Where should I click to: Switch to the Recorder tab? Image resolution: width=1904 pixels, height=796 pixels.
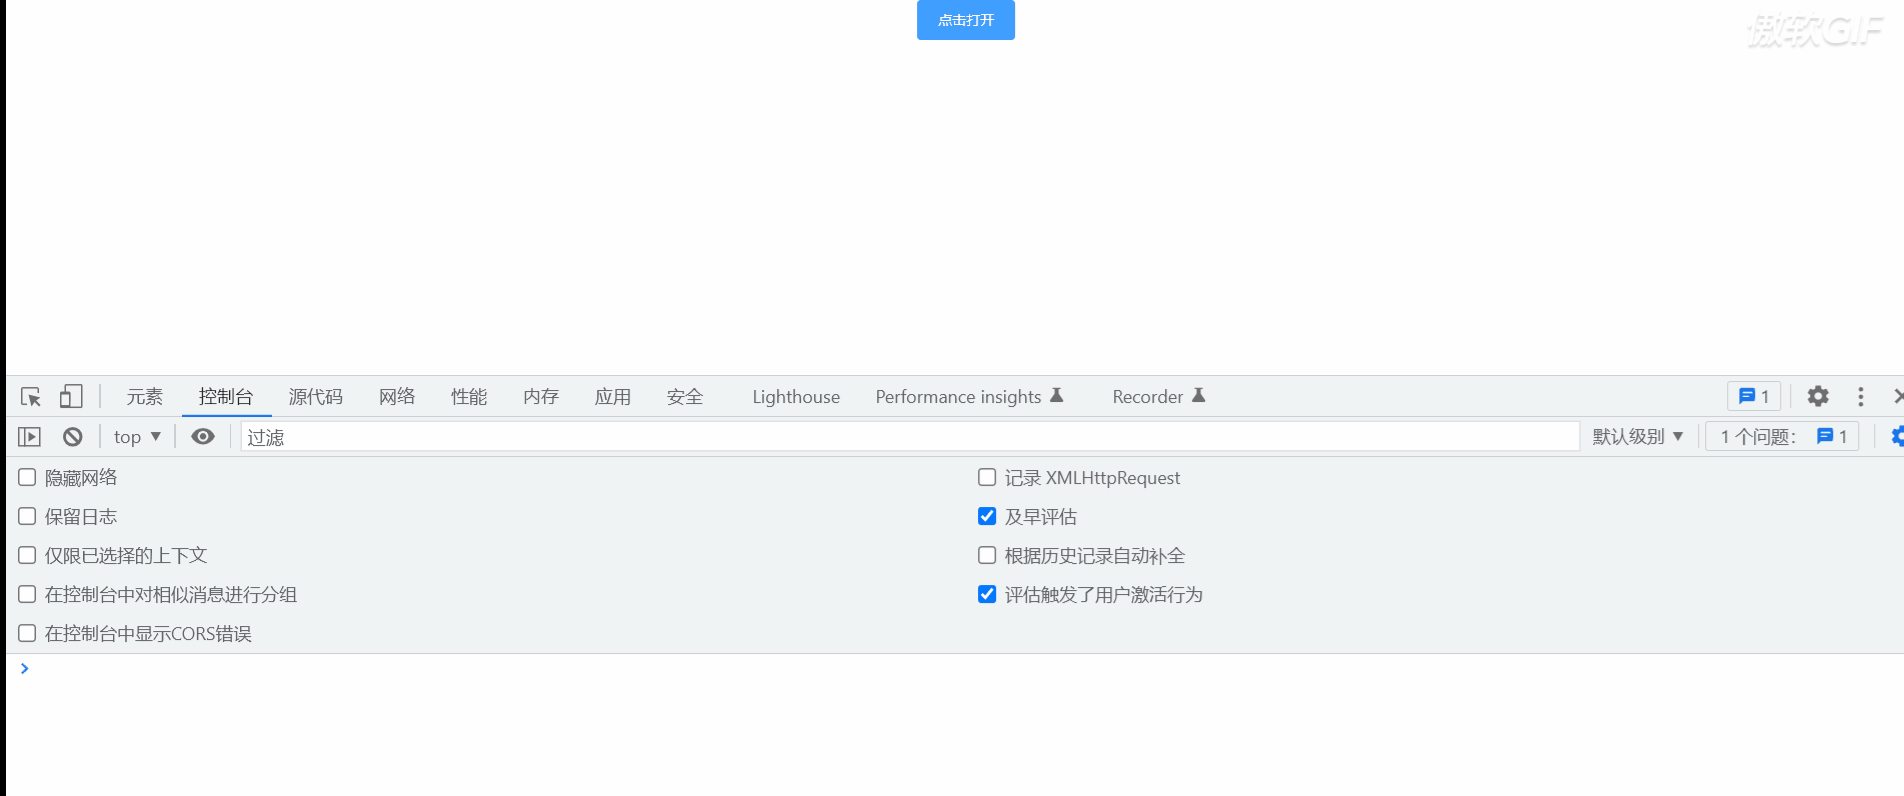coord(1159,397)
